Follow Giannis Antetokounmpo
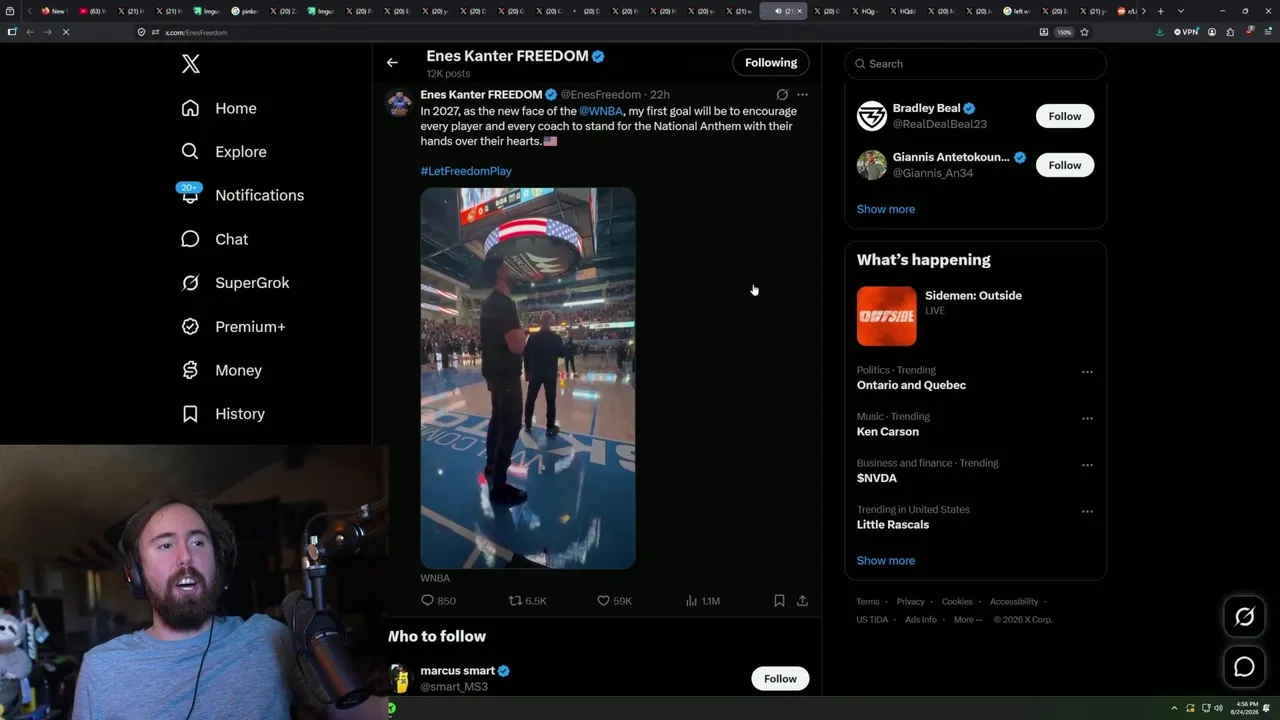The height and width of the screenshot is (720, 1280). [x=1065, y=165]
